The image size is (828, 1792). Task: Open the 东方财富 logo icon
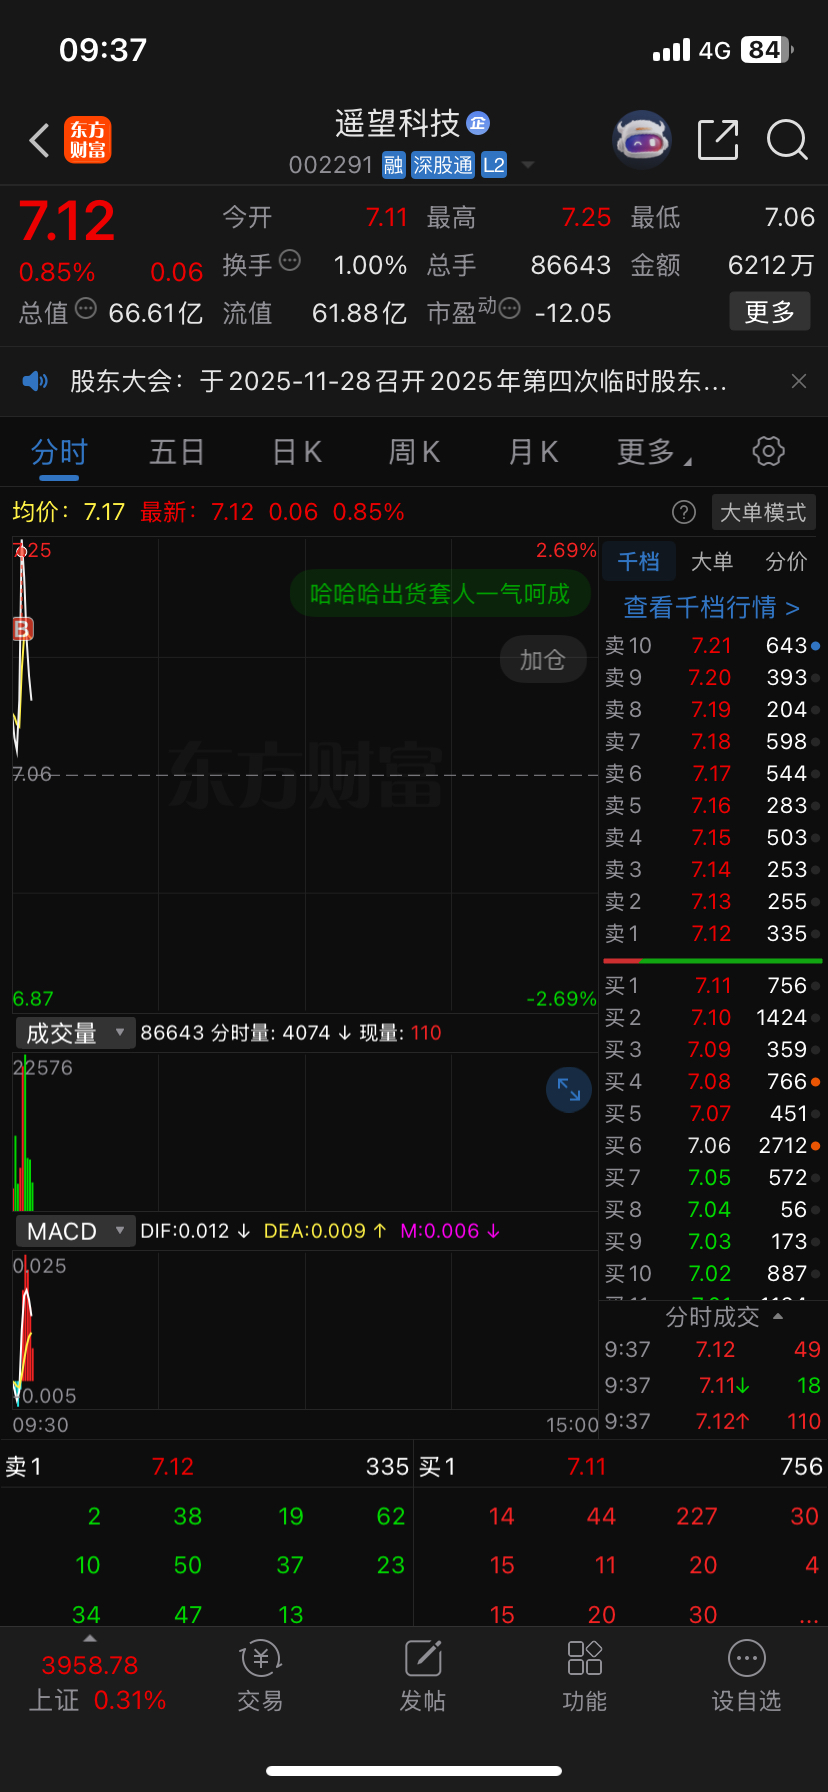(x=88, y=140)
